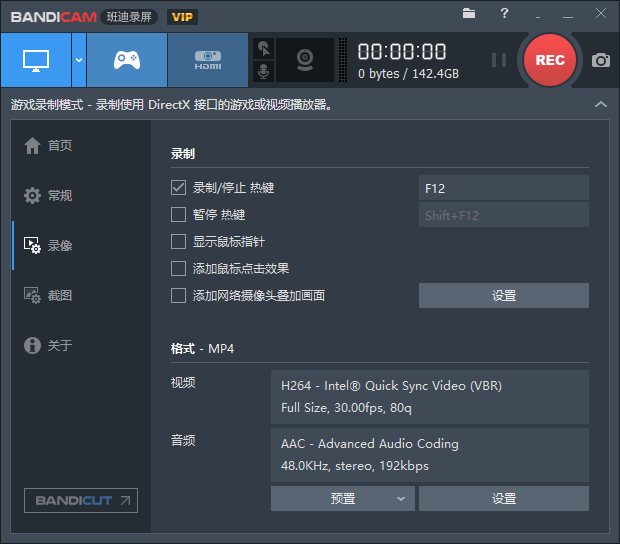
Task: Check 添加鼠标点击效果 option
Action: point(178,268)
